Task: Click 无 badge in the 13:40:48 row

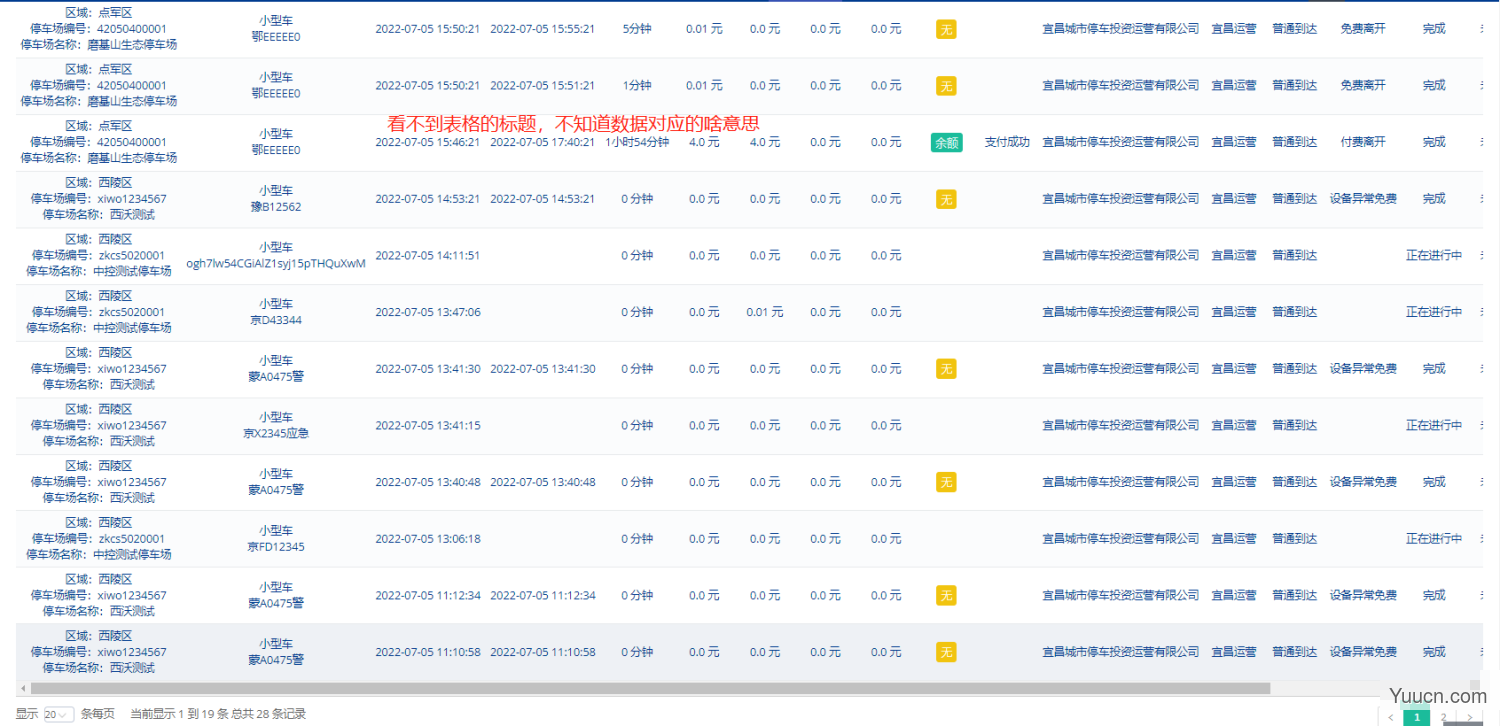Action: tap(946, 482)
